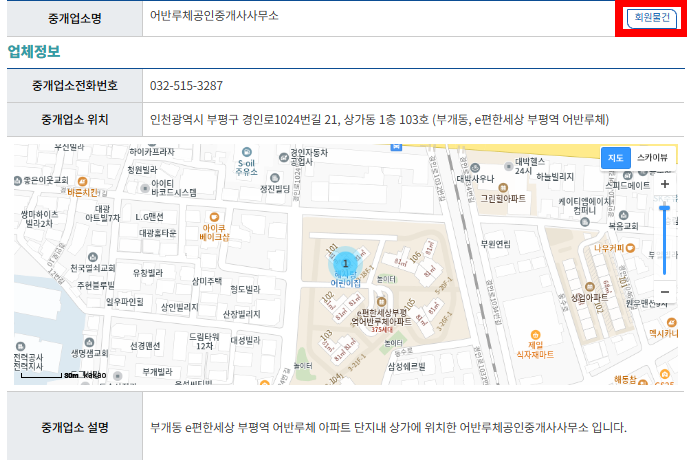The width and height of the screenshot is (687, 460).
Task: Click the 하늘빌리지 map label
Action: [555, 177]
